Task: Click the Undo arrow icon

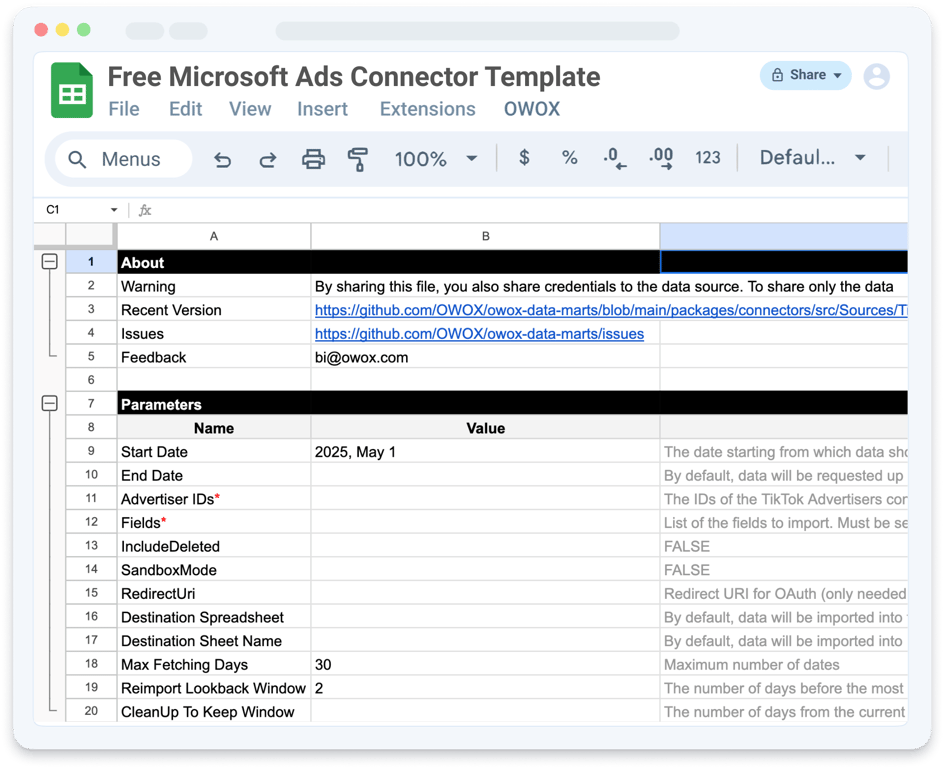Action: 223,159
